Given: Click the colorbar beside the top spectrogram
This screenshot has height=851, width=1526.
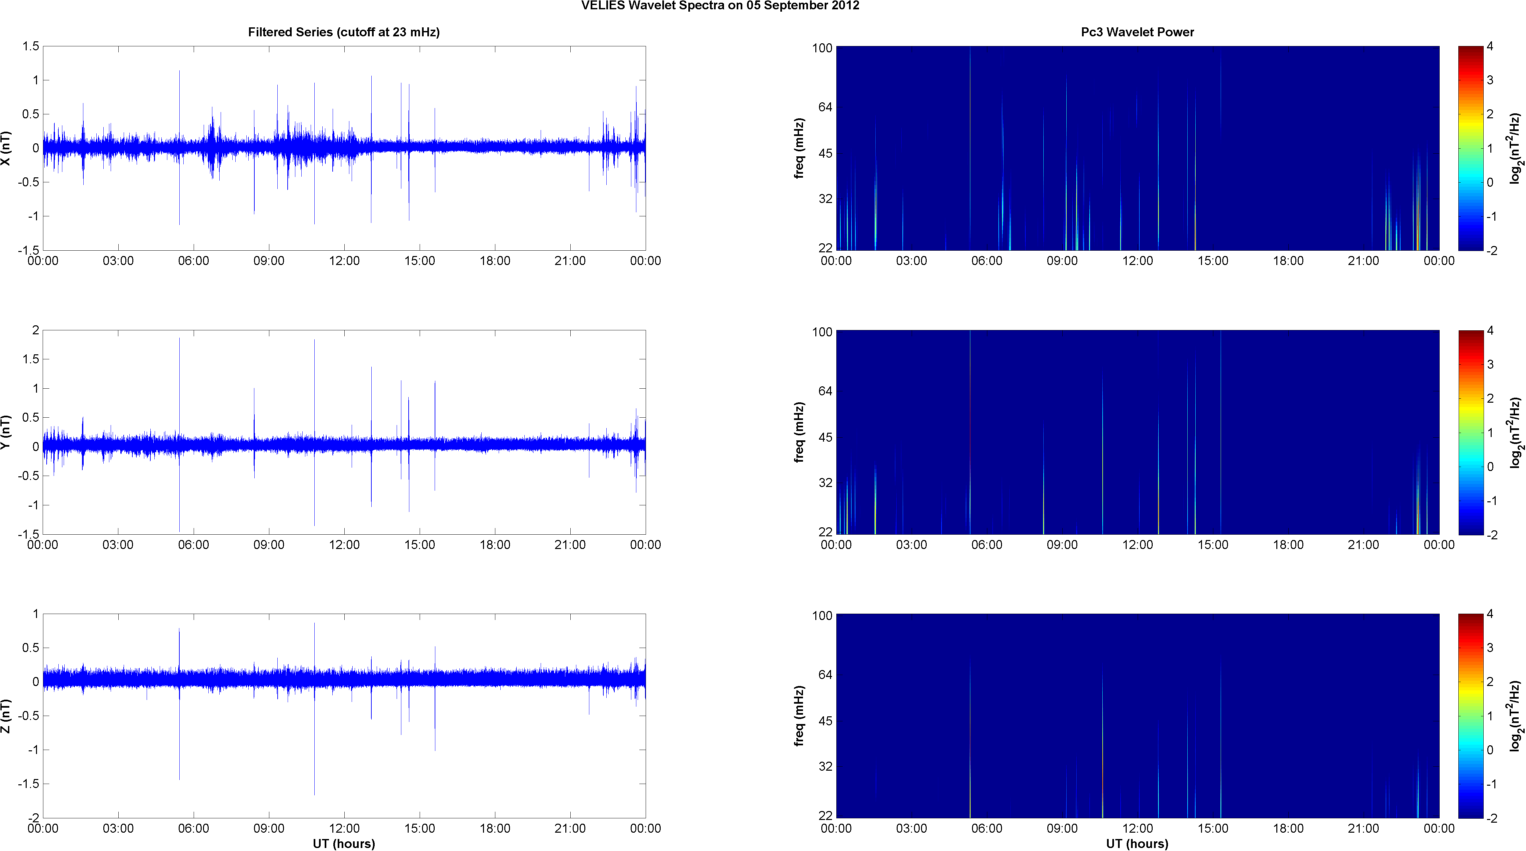Looking at the screenshot, I should (1470, 148).
